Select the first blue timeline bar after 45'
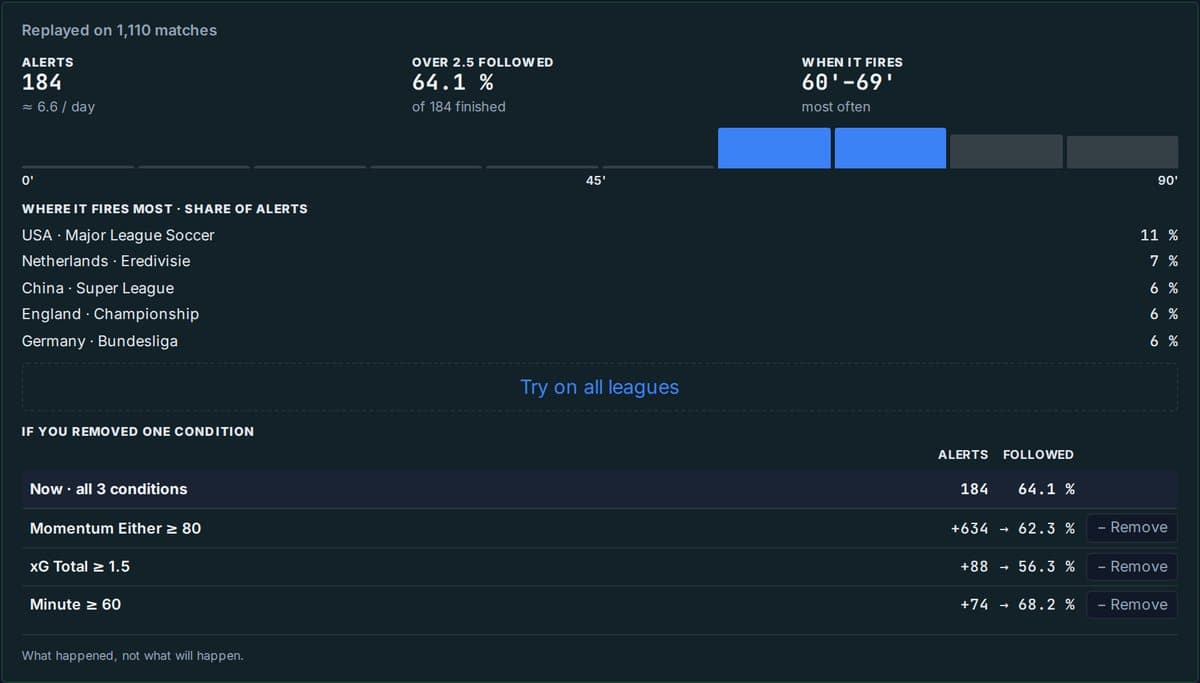This screenshot has height=683, width=1200. tap(774, 148)
